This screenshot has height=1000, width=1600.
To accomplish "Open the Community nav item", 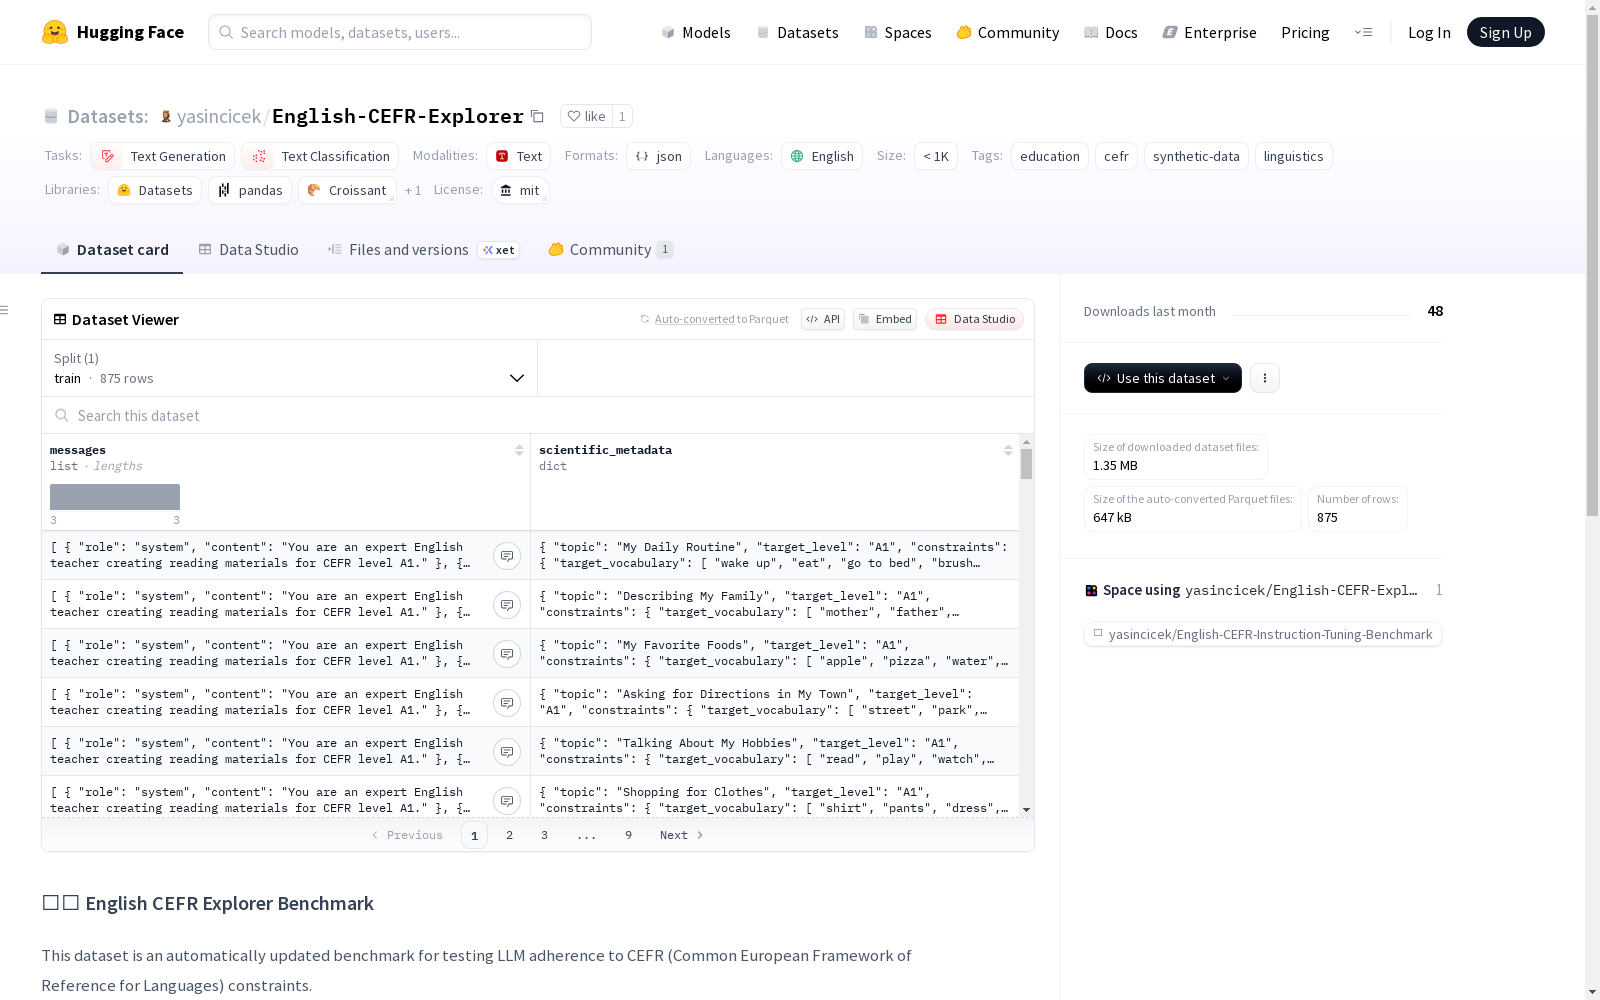I will (1008, 32).
